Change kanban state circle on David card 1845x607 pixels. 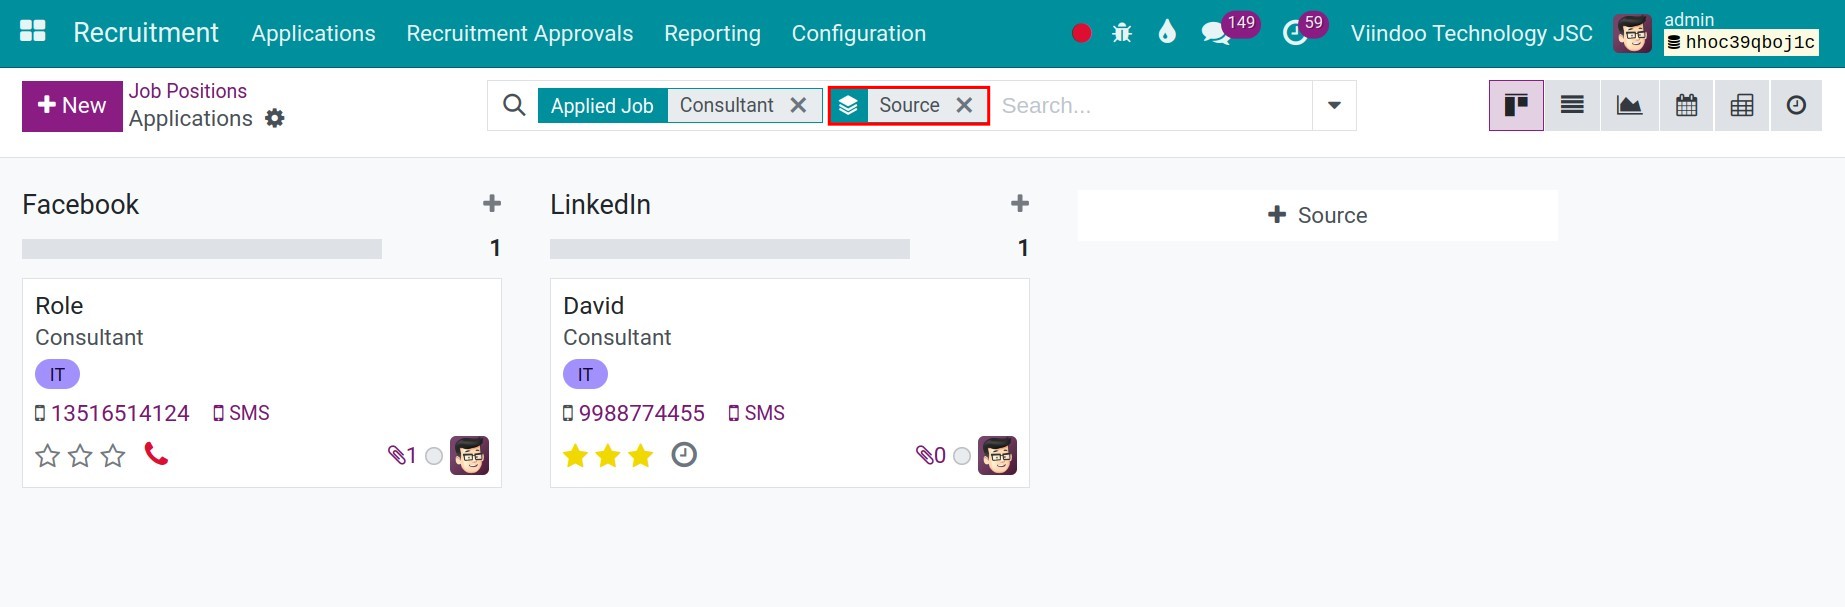click(962, 456)
